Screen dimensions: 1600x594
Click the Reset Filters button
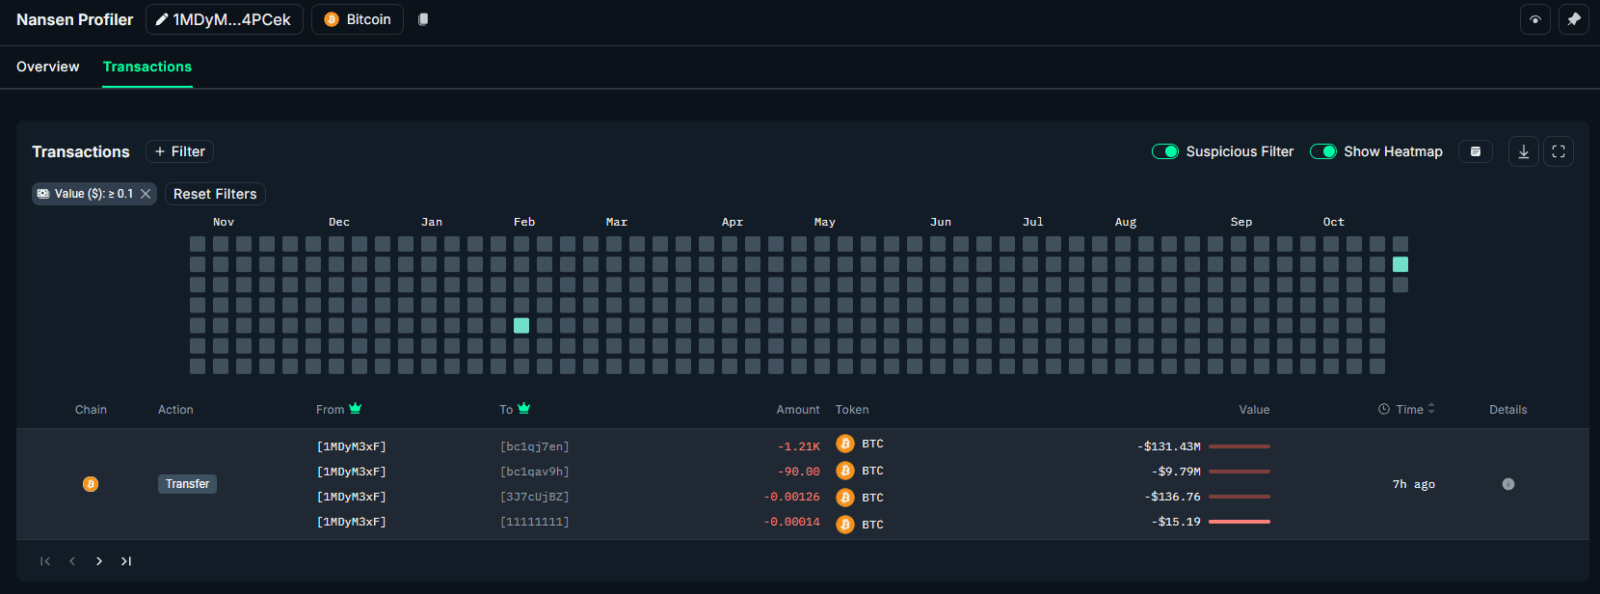point(215,194)
